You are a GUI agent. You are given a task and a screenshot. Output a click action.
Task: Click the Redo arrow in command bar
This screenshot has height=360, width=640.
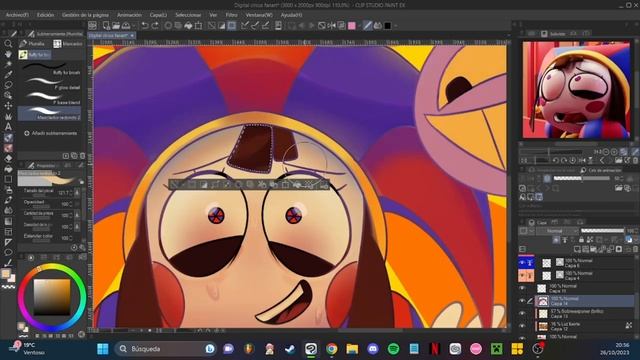point(155,26)
